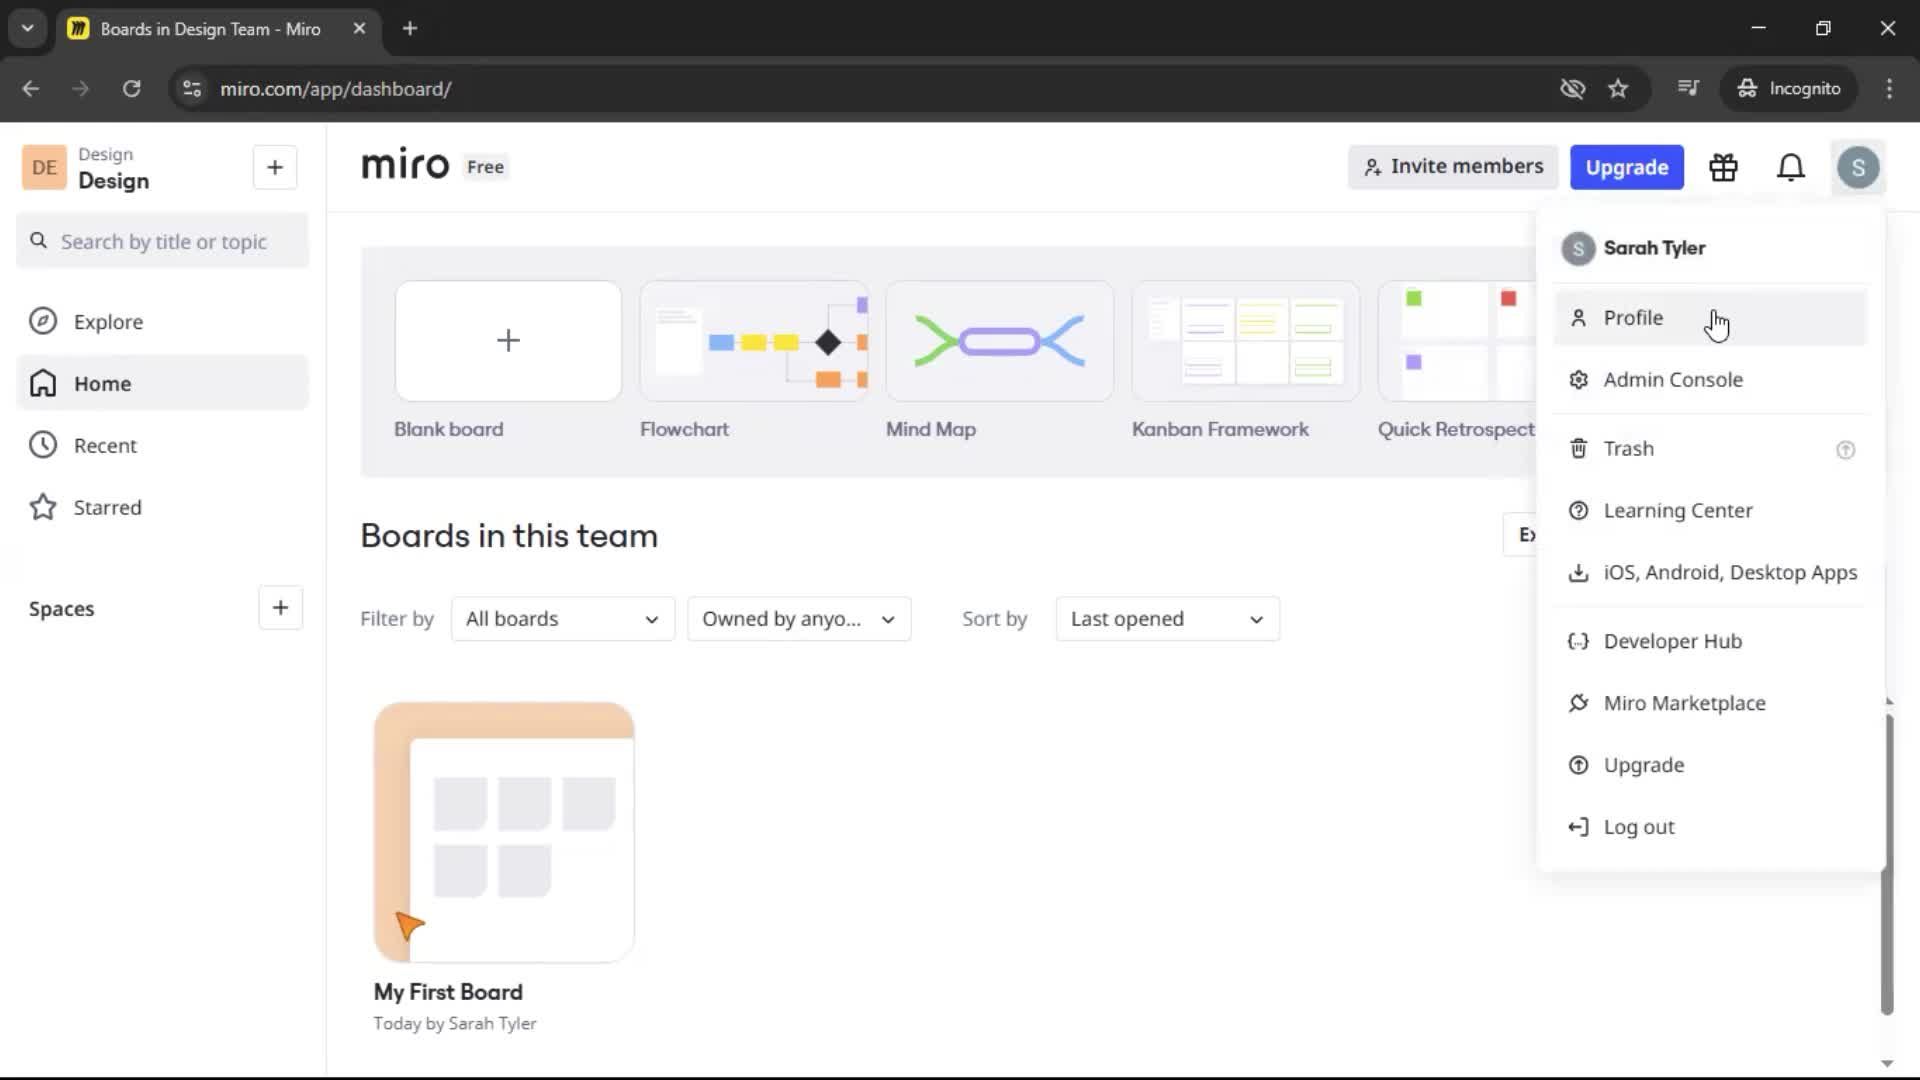This screenshot has height=1080, width=1920.
Task: Choose the Kanban Framework template
Action: coord(1245,341)
